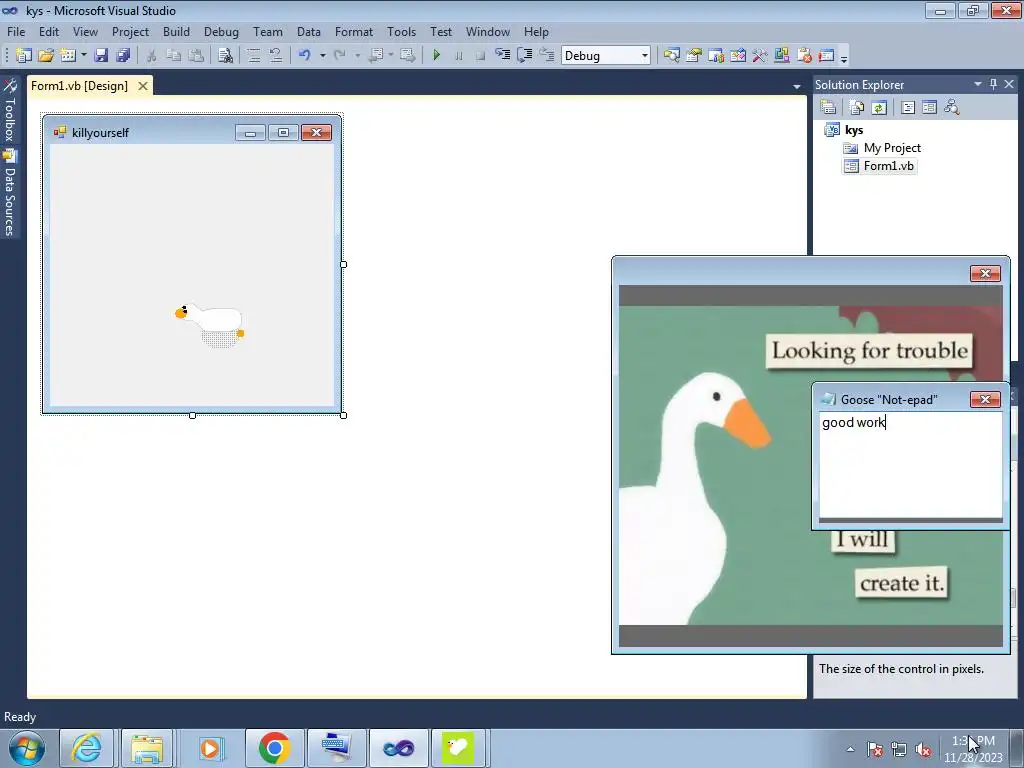Screen dimensions: 1024x768
Task: Click View Class Diagram icon in Solution Explorer
Action: [x=952, y=107]
